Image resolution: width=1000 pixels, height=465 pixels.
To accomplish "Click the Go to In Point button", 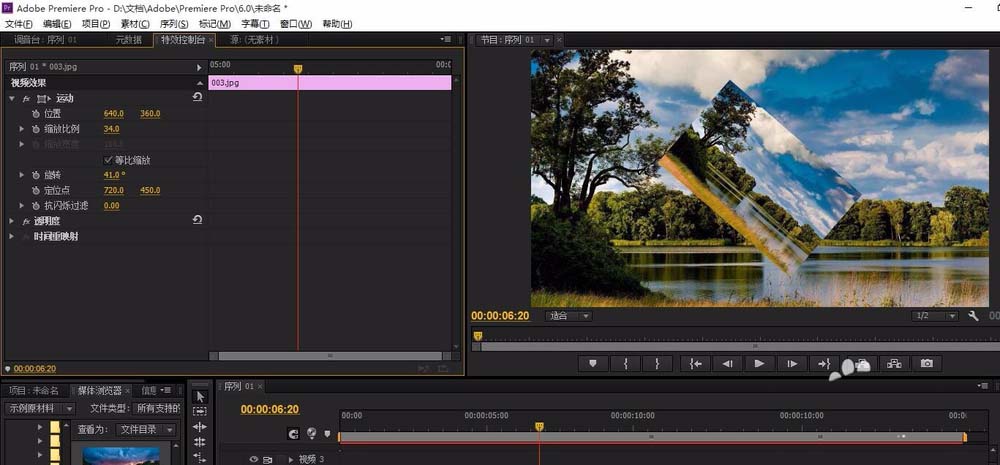I will point(695,364).
